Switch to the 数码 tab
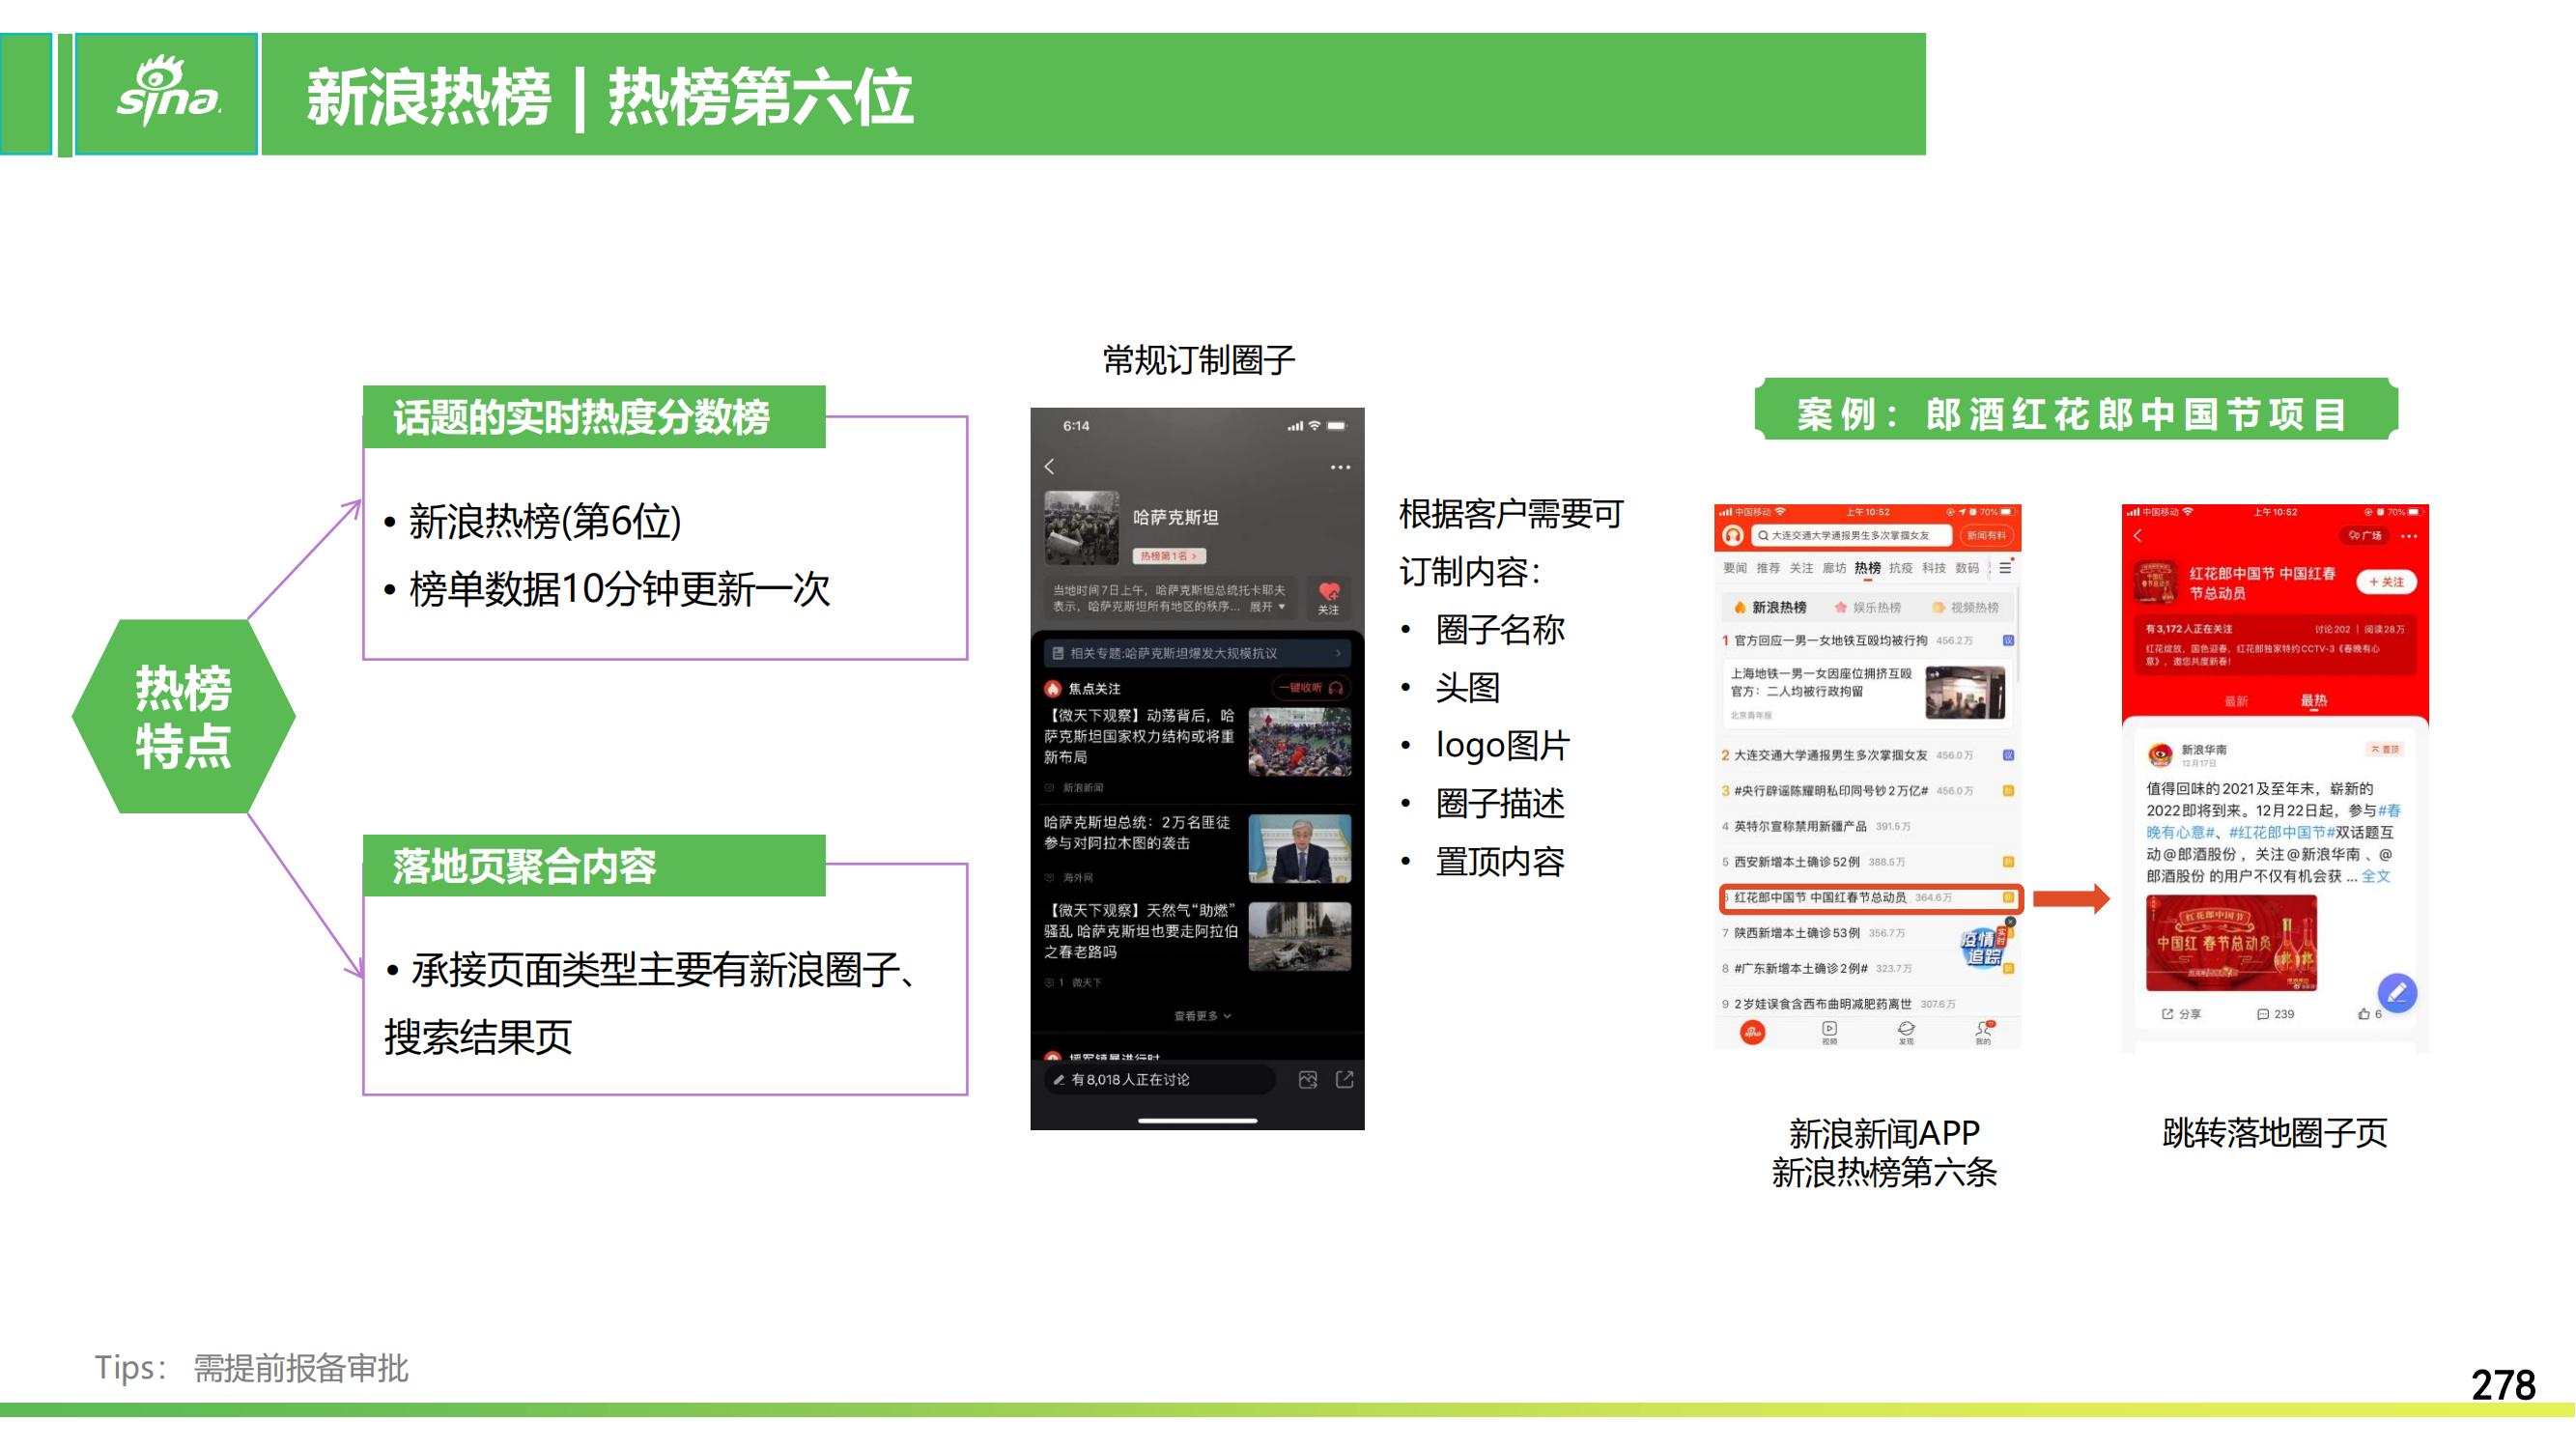Image resolution: width=2576 pixels, height=1449 pixels. [1966, 568]
